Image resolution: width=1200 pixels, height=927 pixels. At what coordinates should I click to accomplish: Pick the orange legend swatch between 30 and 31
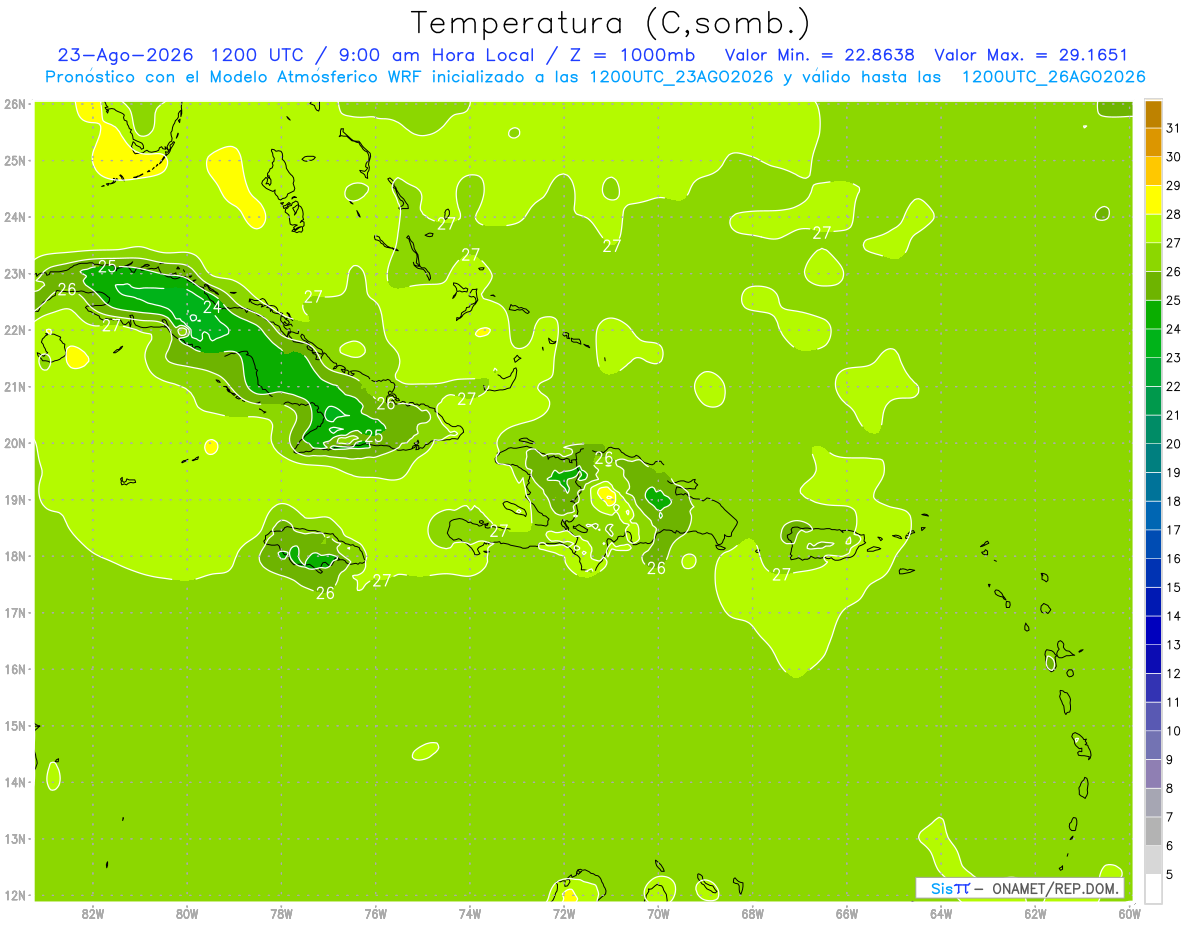point(1153,142)
